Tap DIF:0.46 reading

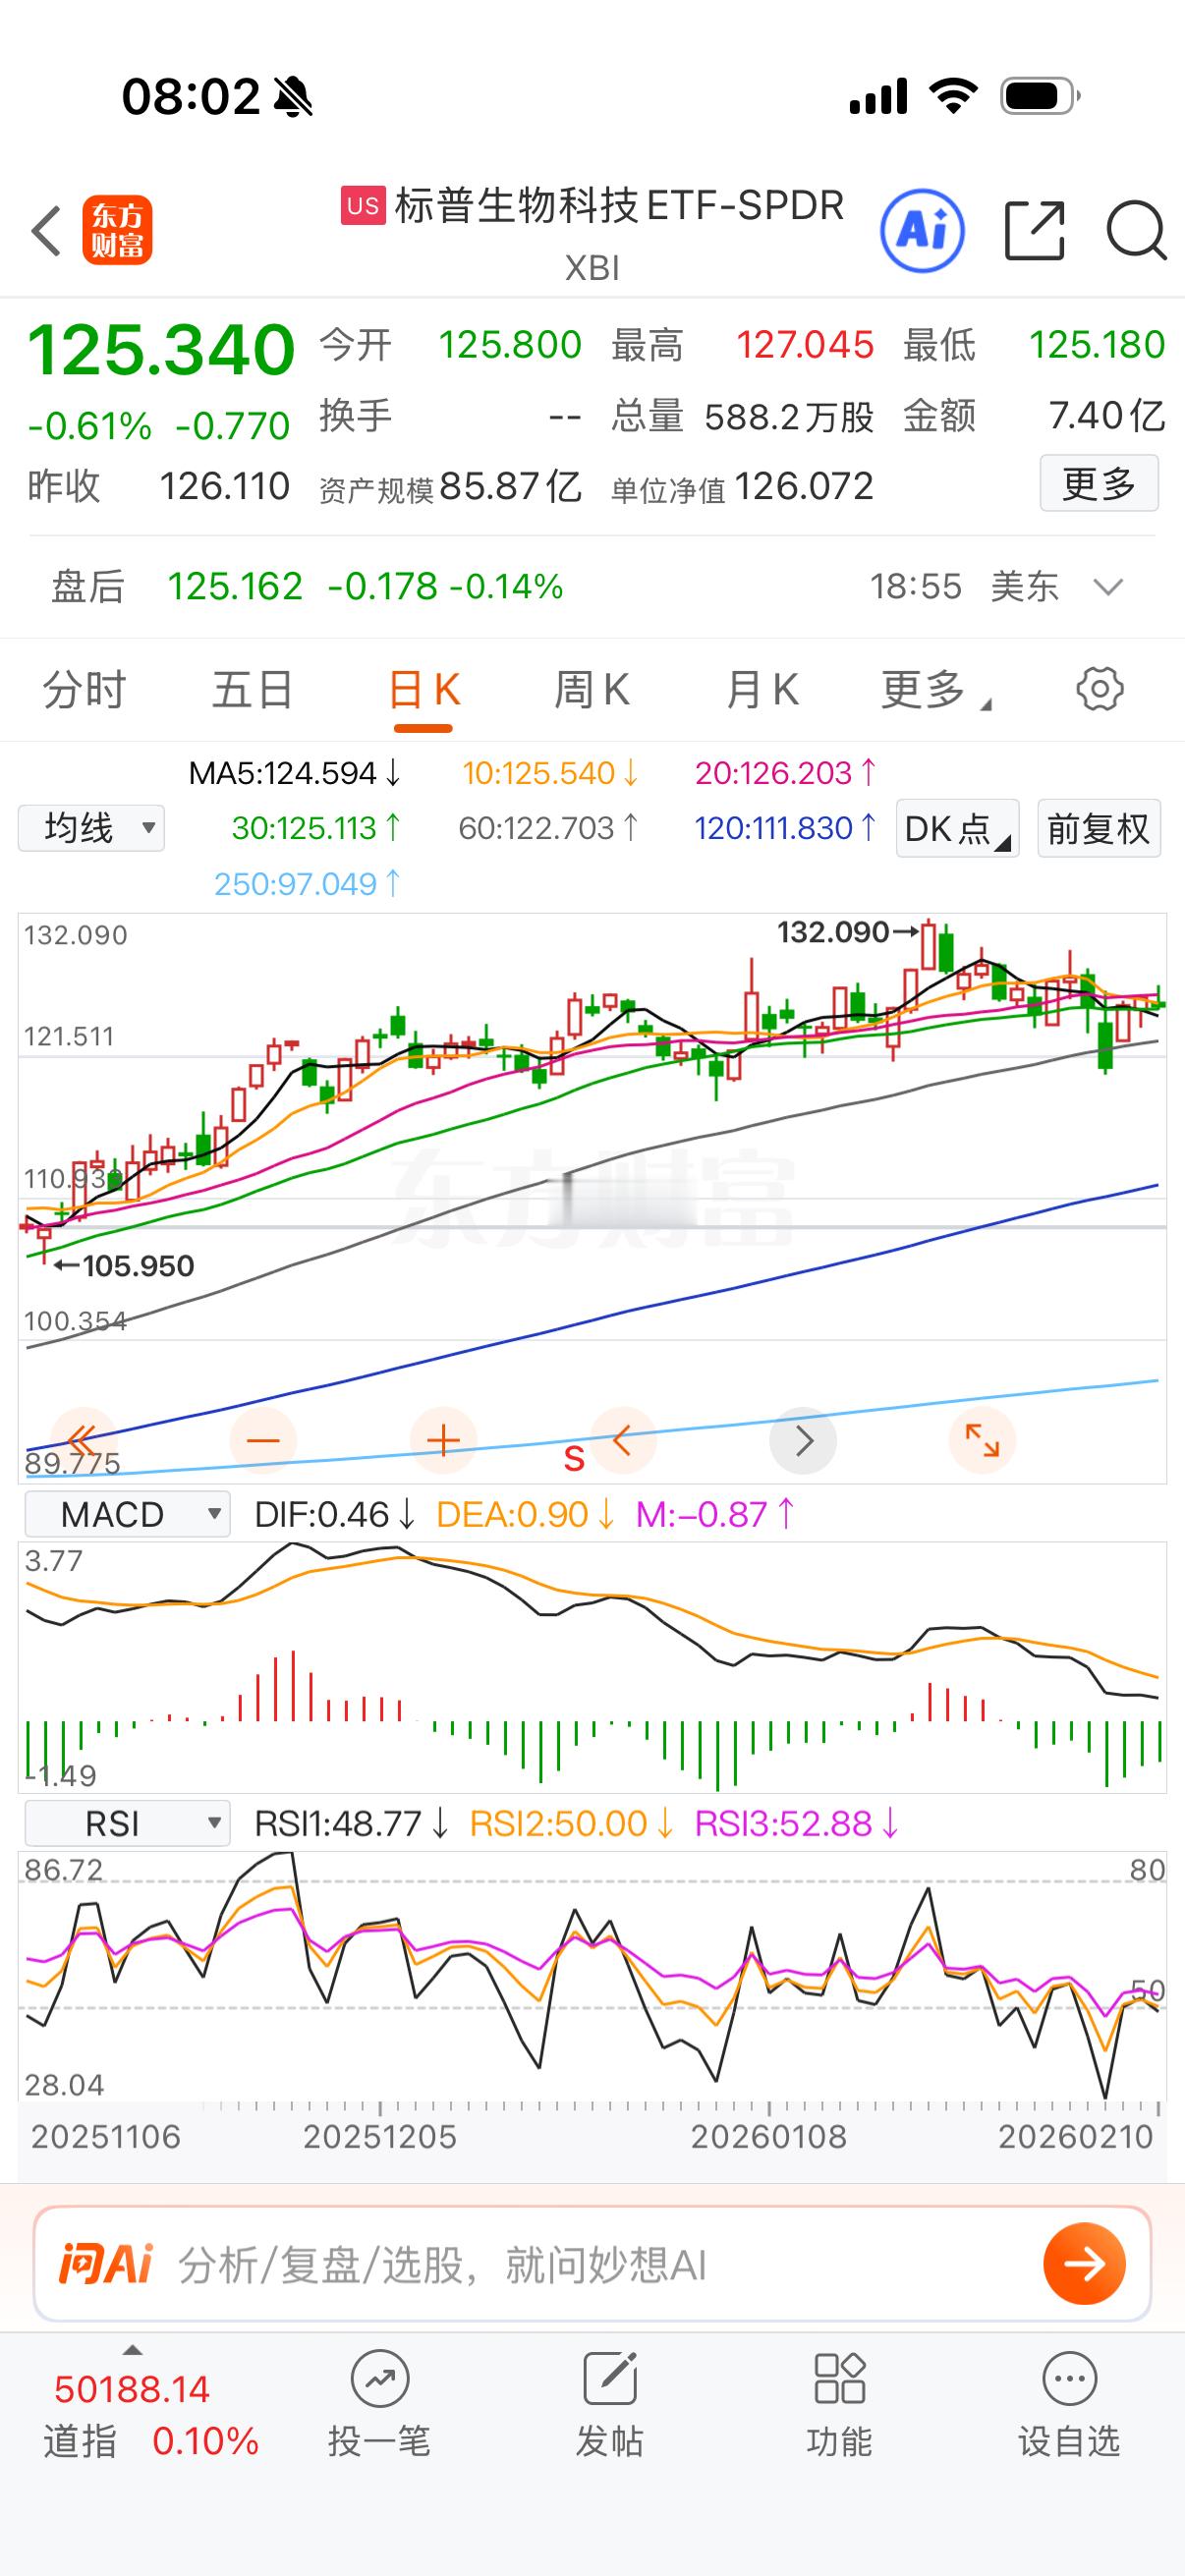click(x=334, y=1515)
